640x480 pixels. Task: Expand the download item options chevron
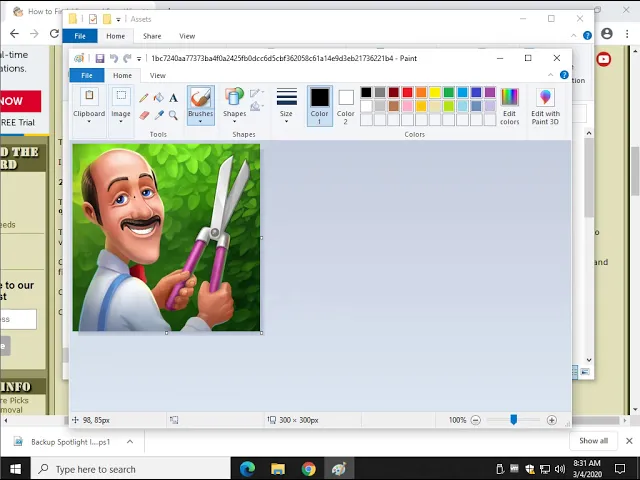tap(130, 442)
